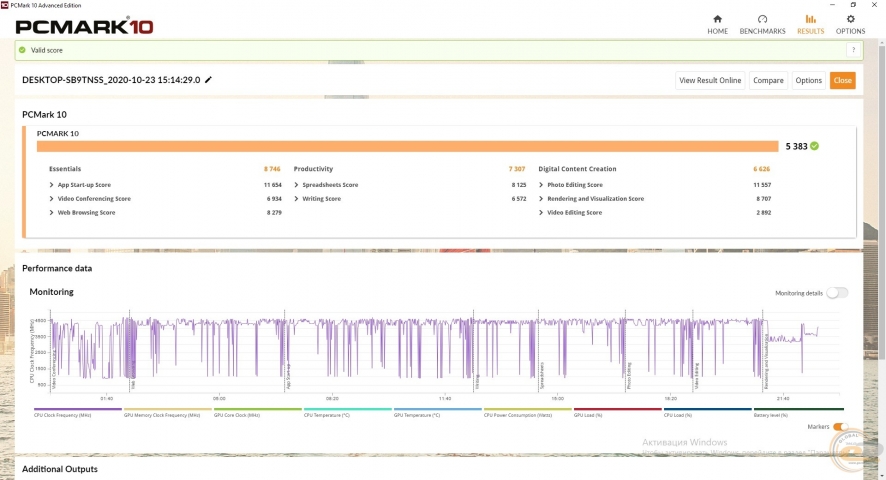The height and width of the screenshot is (480, 886).
Task: Click View Result Online button
Action: pyautogui.click(x=710, y=80)
